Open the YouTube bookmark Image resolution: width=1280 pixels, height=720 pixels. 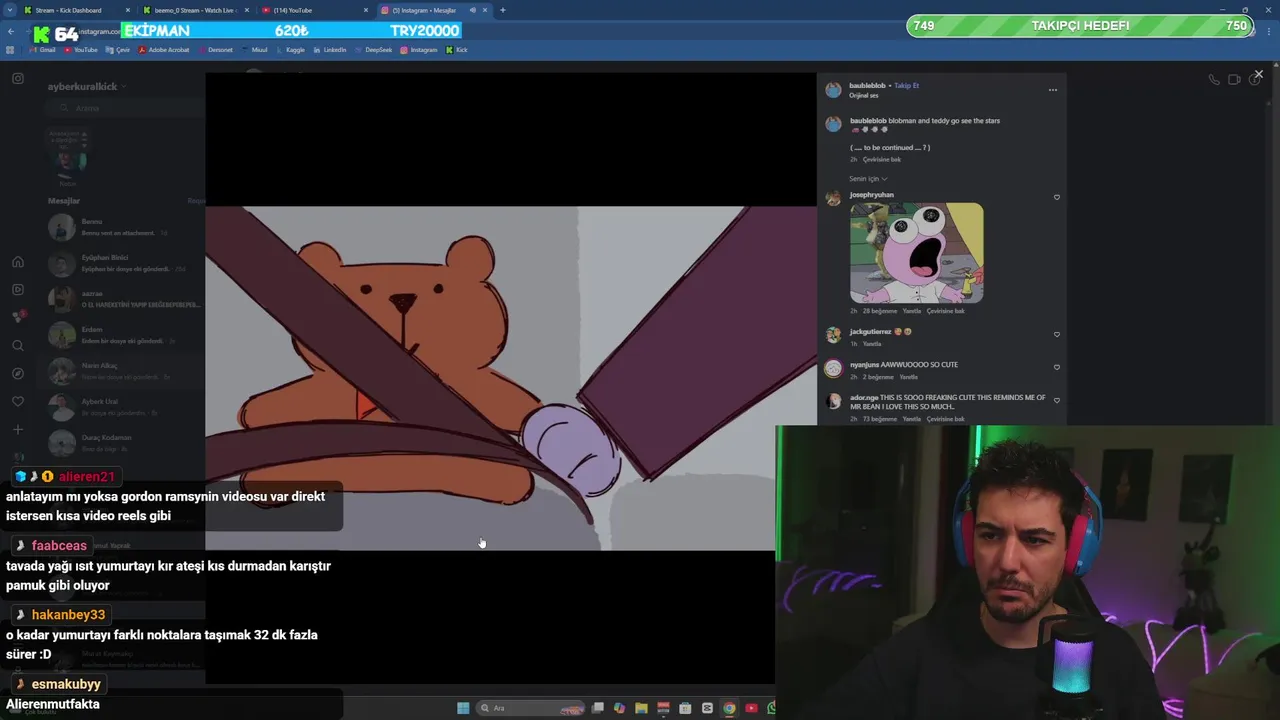[81, 49]
